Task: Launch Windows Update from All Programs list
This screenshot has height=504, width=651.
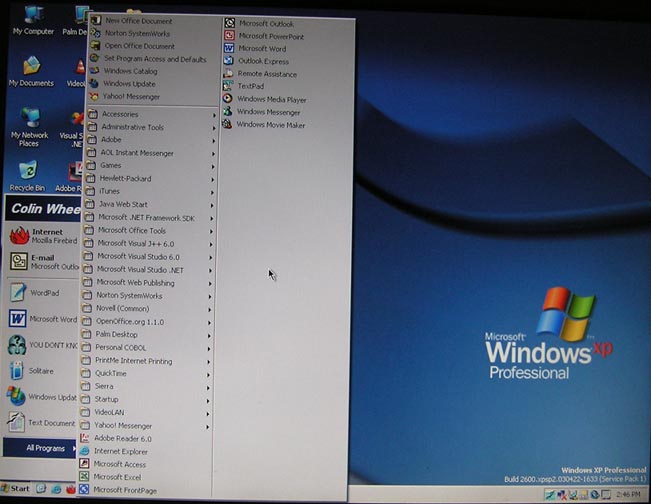Action: pos(123,83)
